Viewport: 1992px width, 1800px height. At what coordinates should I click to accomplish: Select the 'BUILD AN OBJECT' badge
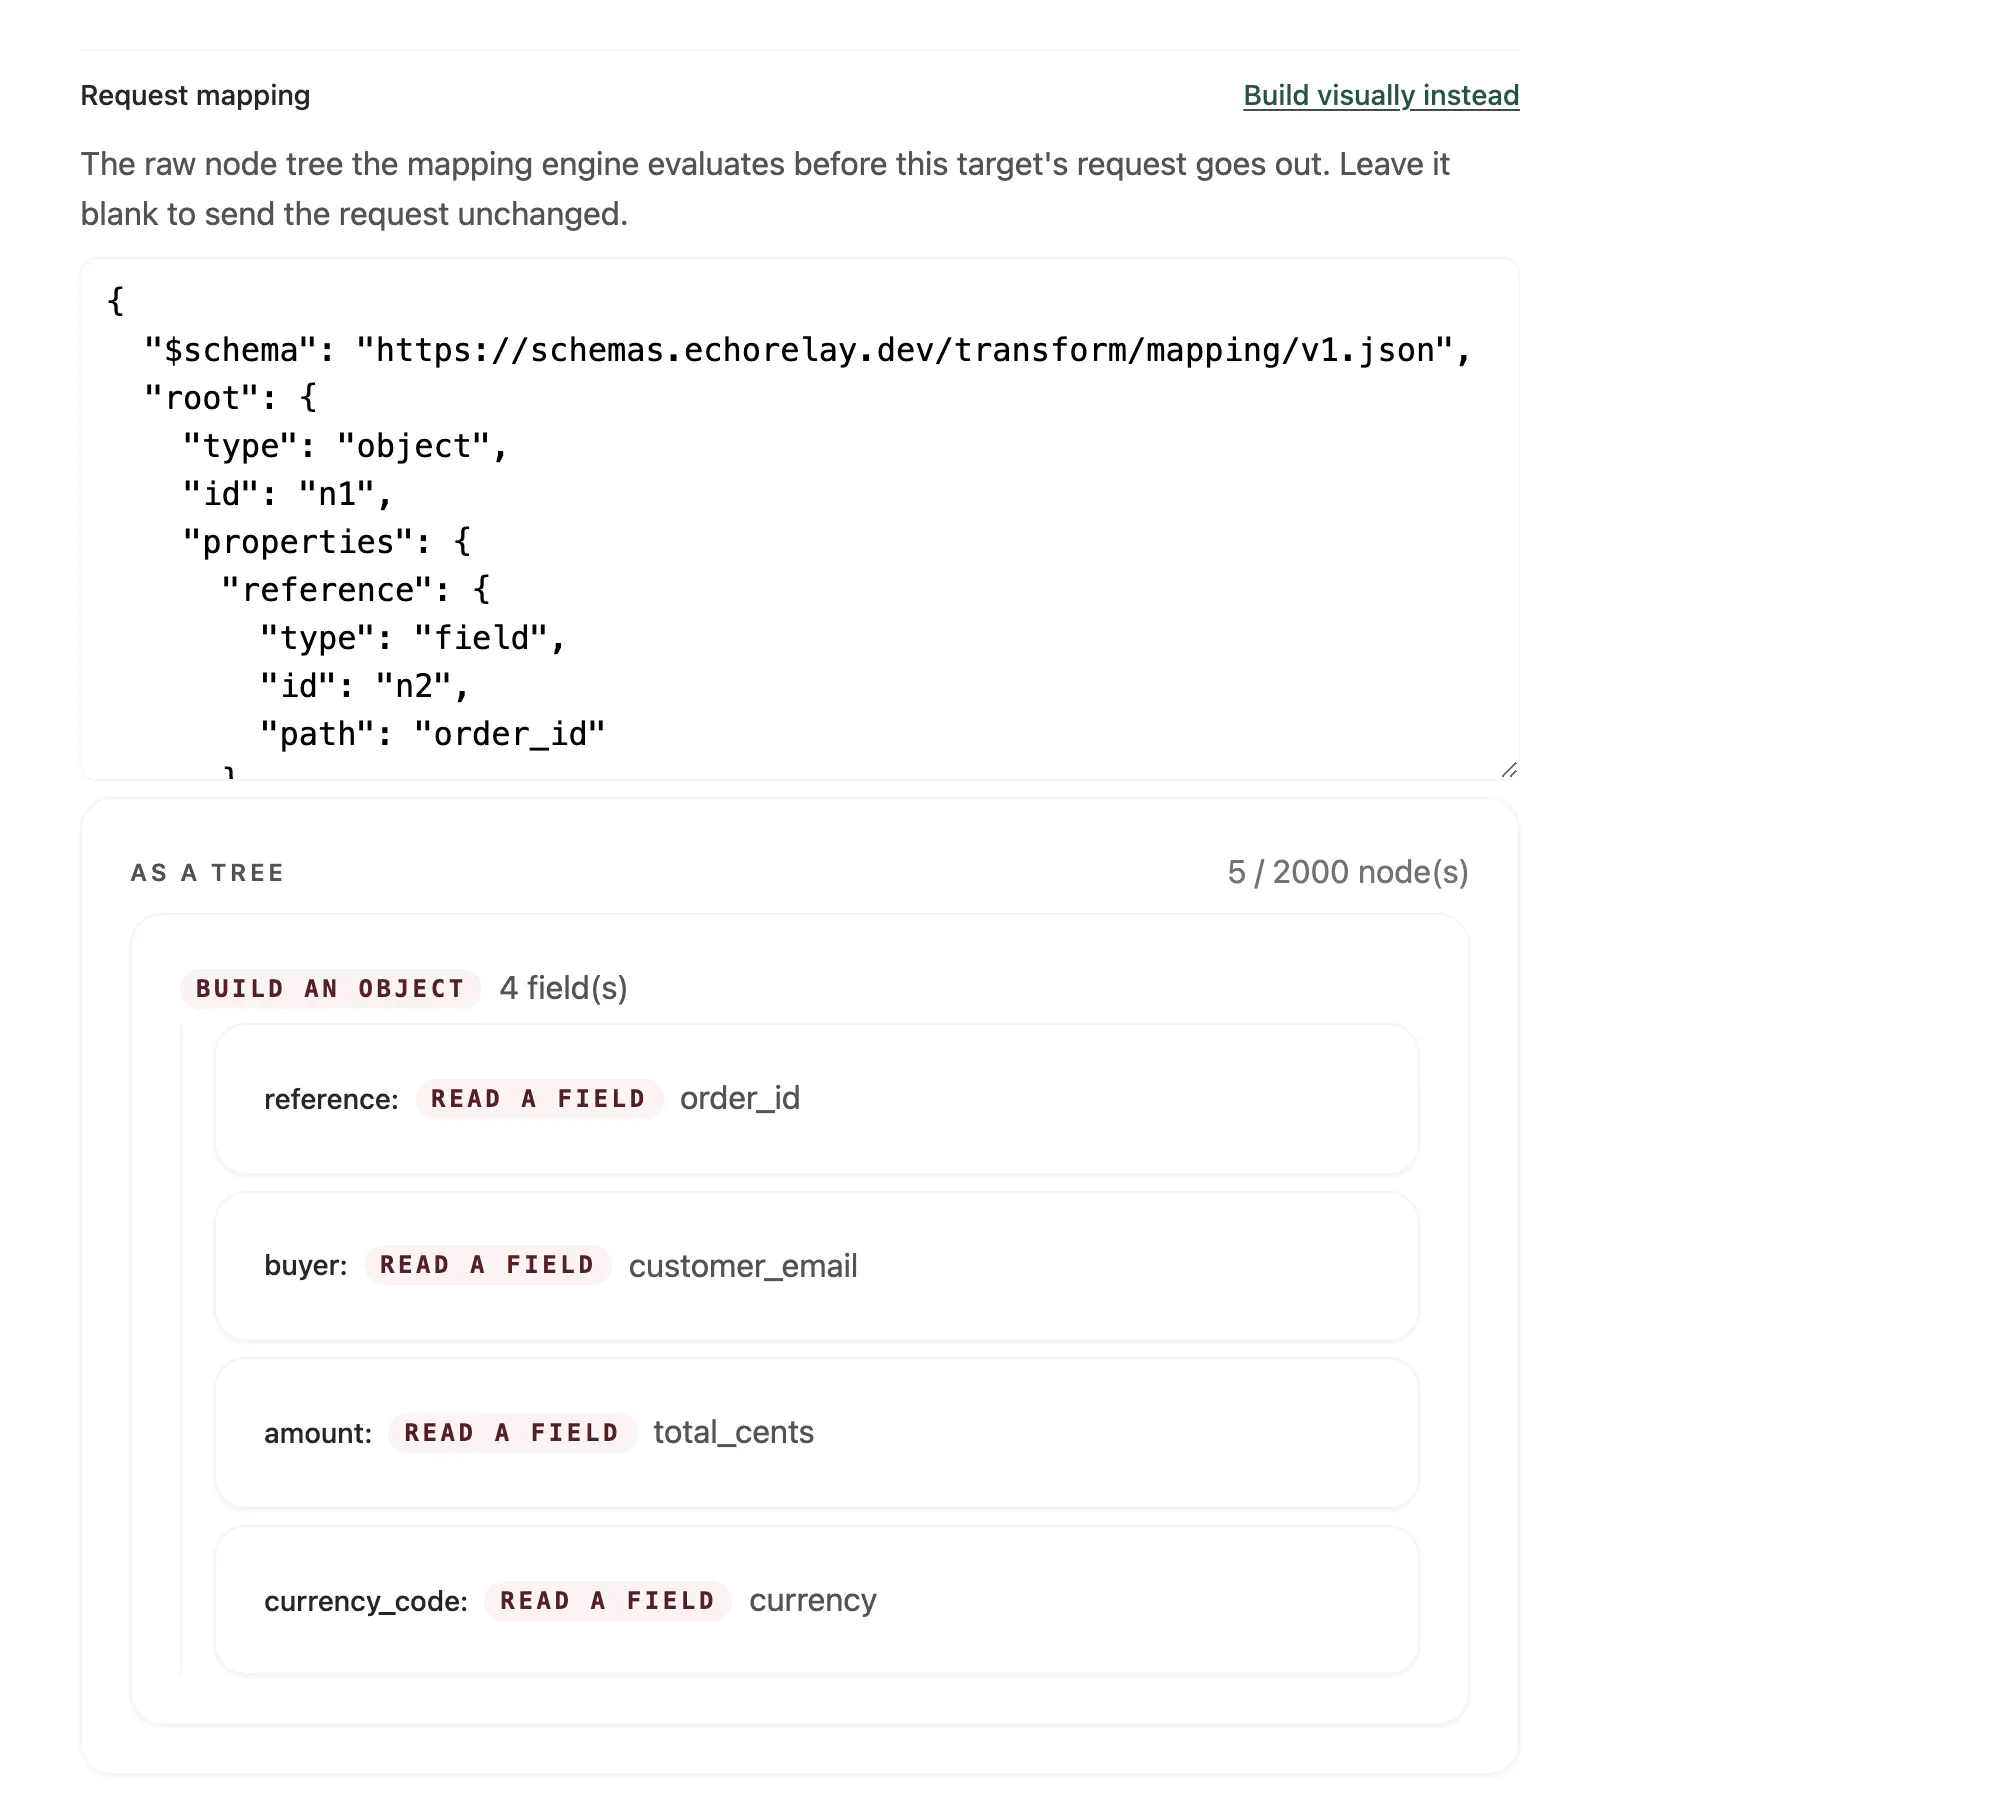331,989
